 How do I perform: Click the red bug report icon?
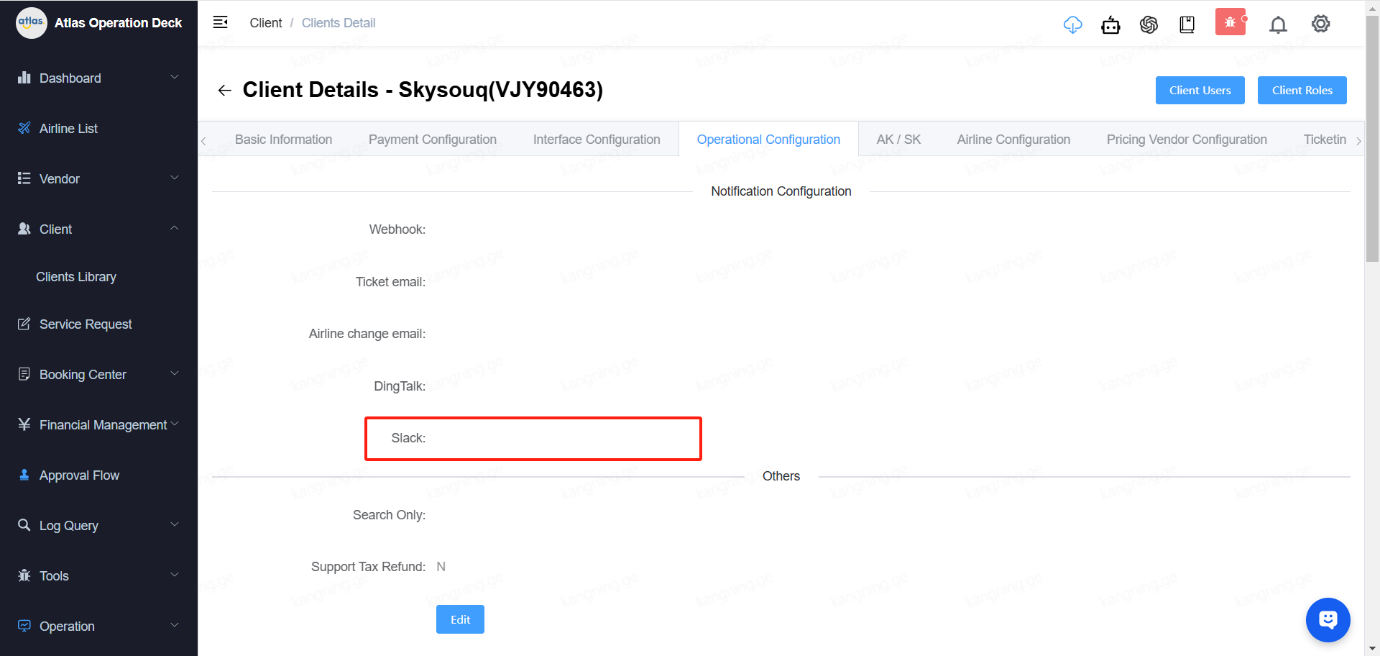[x=1230, y=22]
